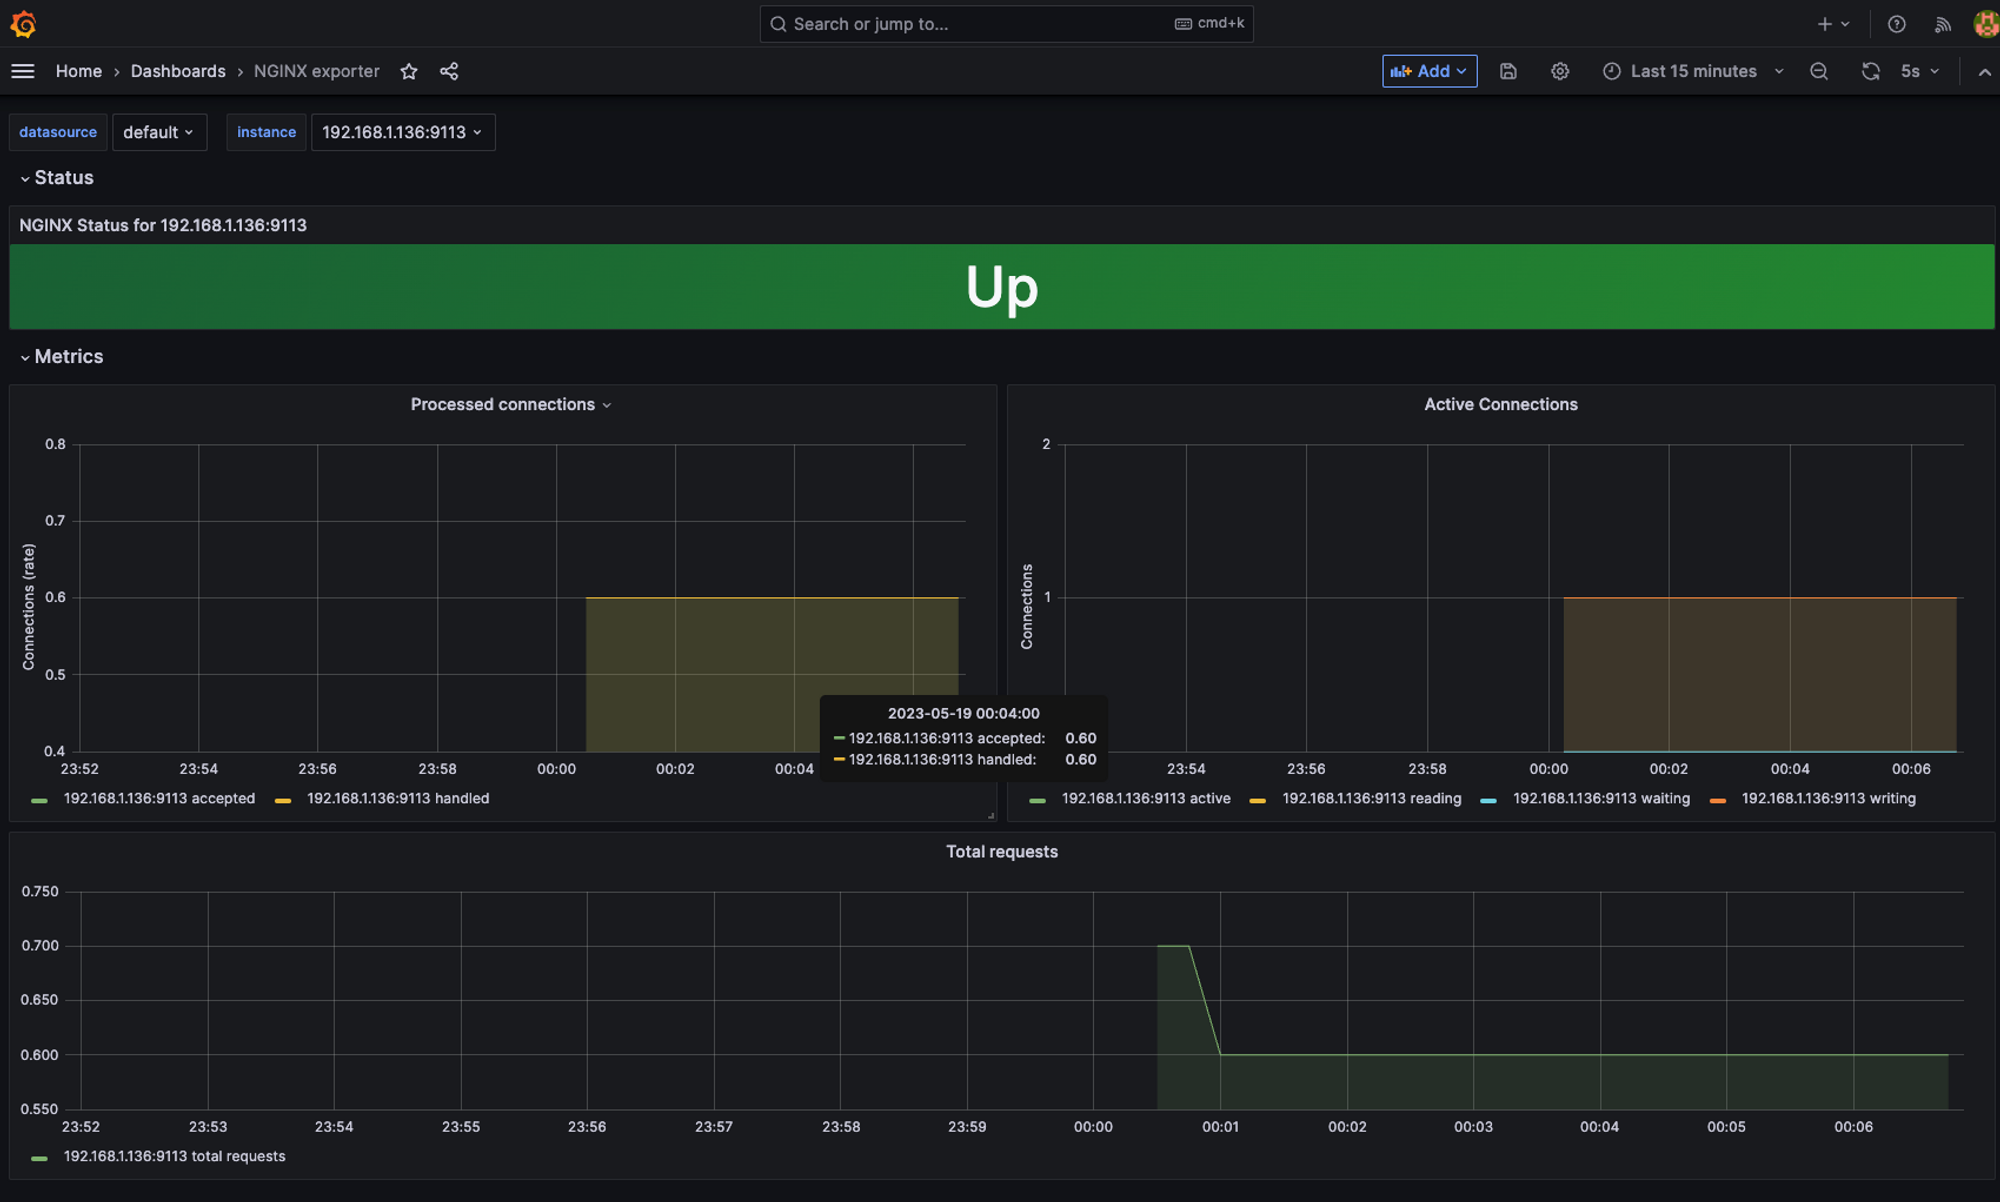Click the Active Connections panel title
The height and width of the screenshot is (1202, 2000).
(x=1500, y=404)
